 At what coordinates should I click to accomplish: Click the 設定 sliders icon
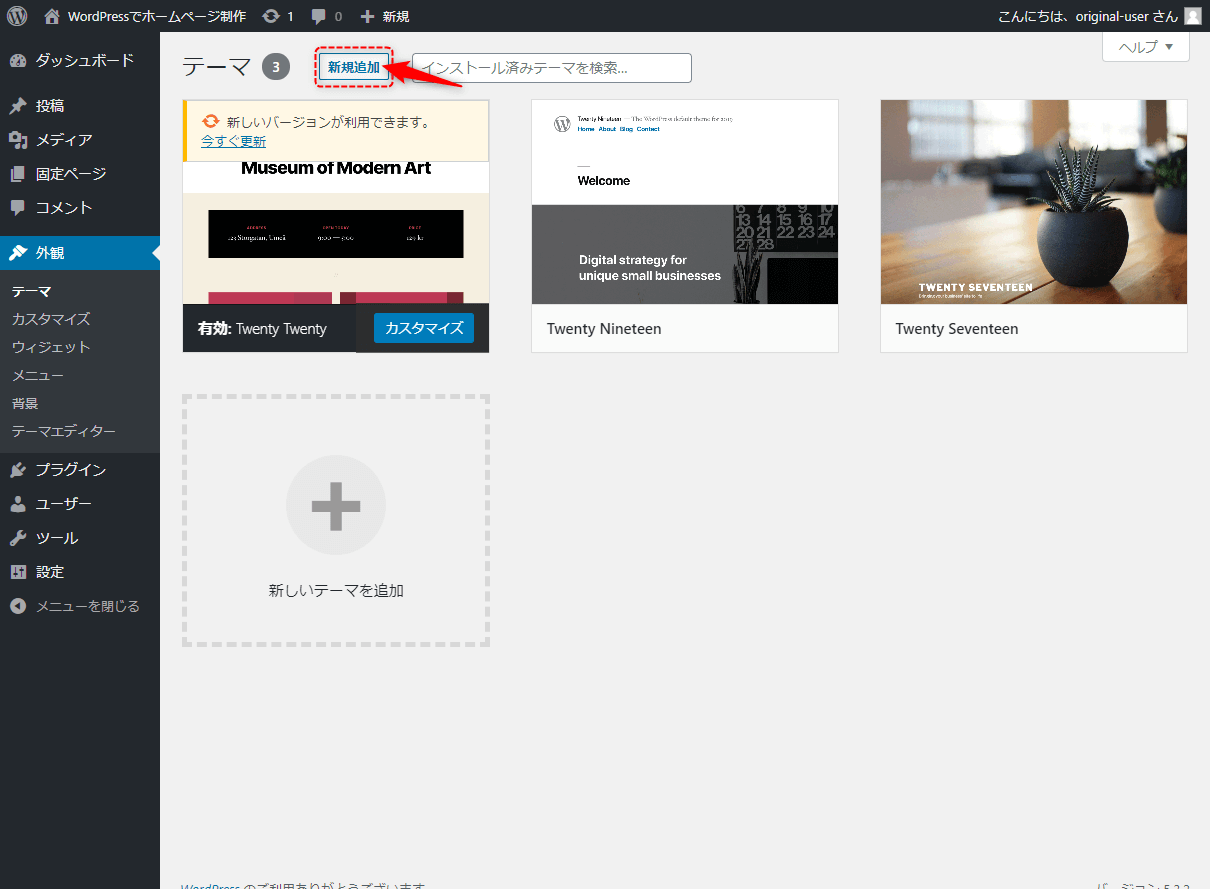[18, 572]
